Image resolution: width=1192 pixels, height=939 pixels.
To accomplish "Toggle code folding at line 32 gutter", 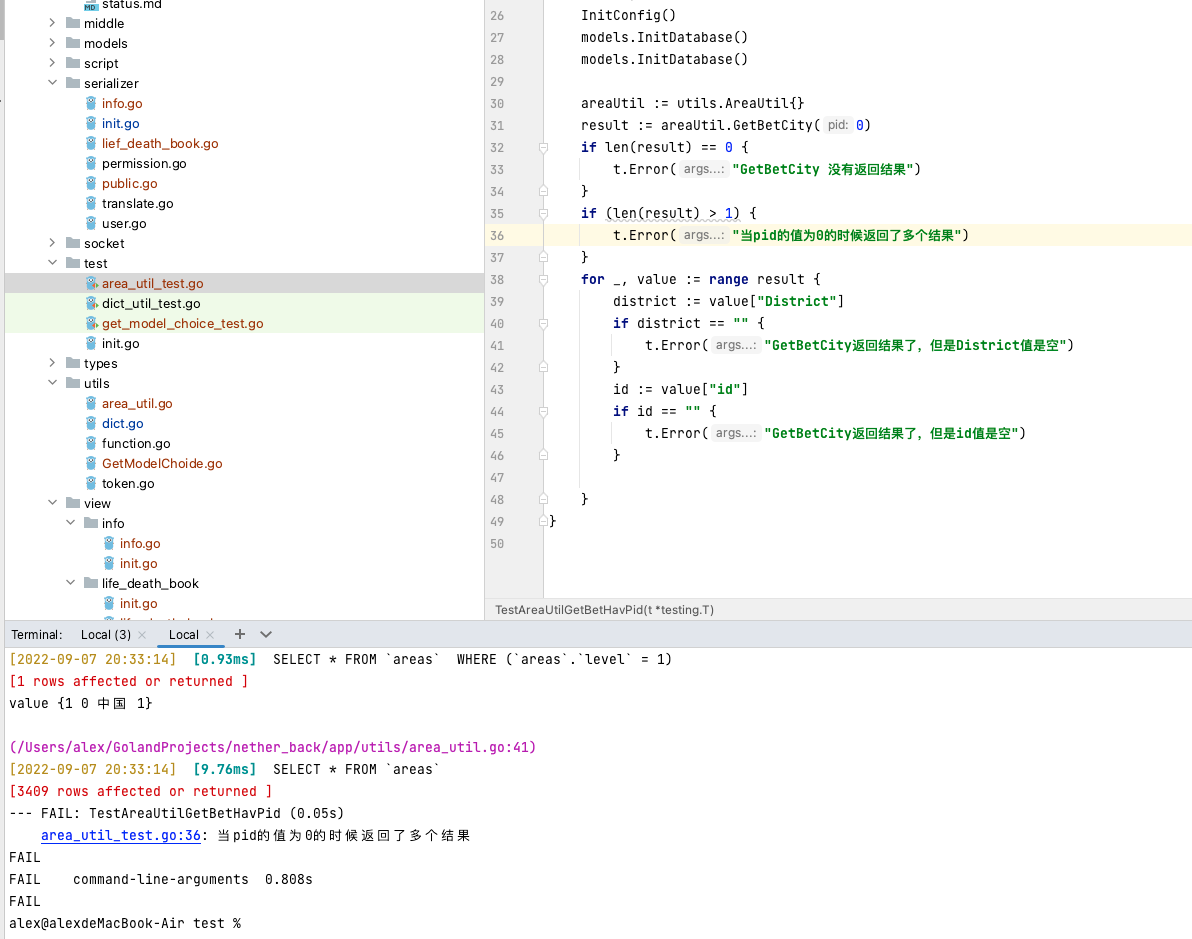I will coord(543,147).
